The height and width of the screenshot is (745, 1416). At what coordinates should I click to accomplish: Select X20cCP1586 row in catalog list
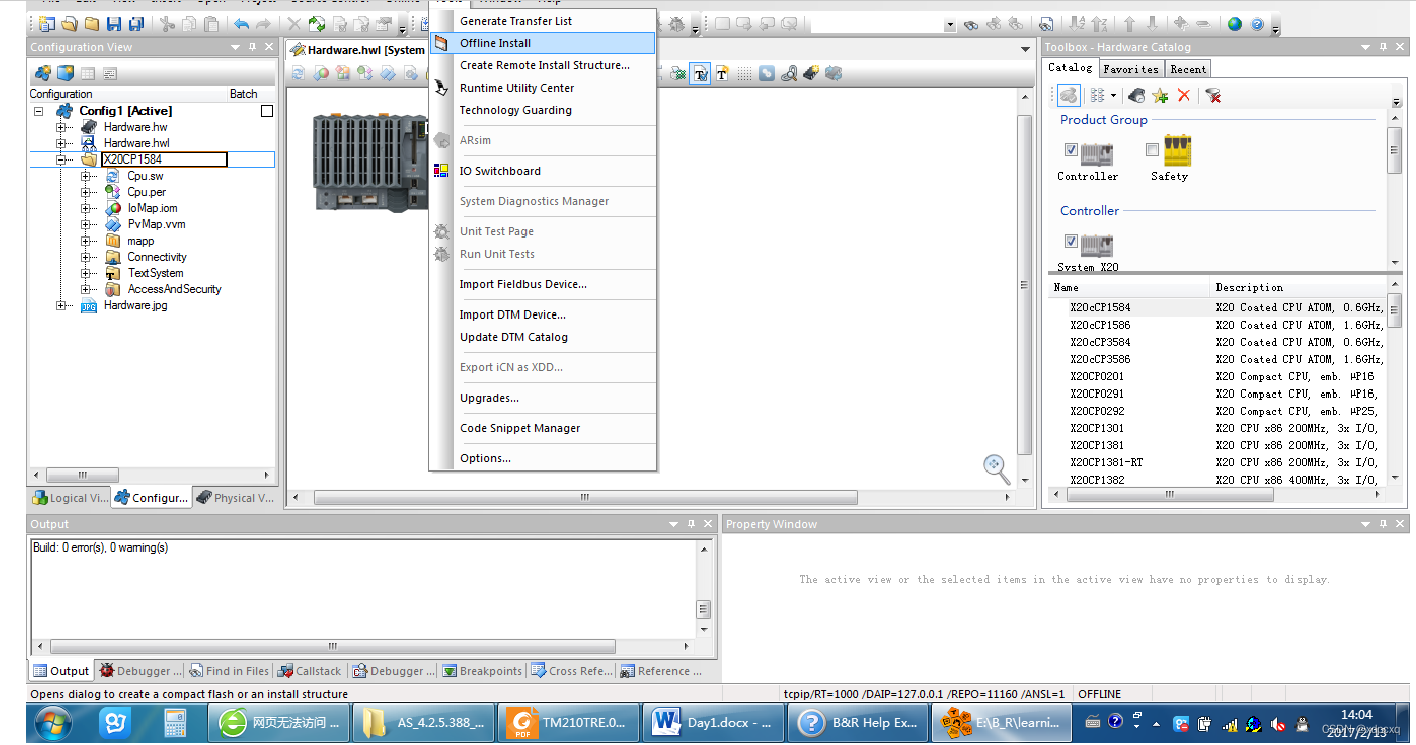click(x=1219, y=325)
